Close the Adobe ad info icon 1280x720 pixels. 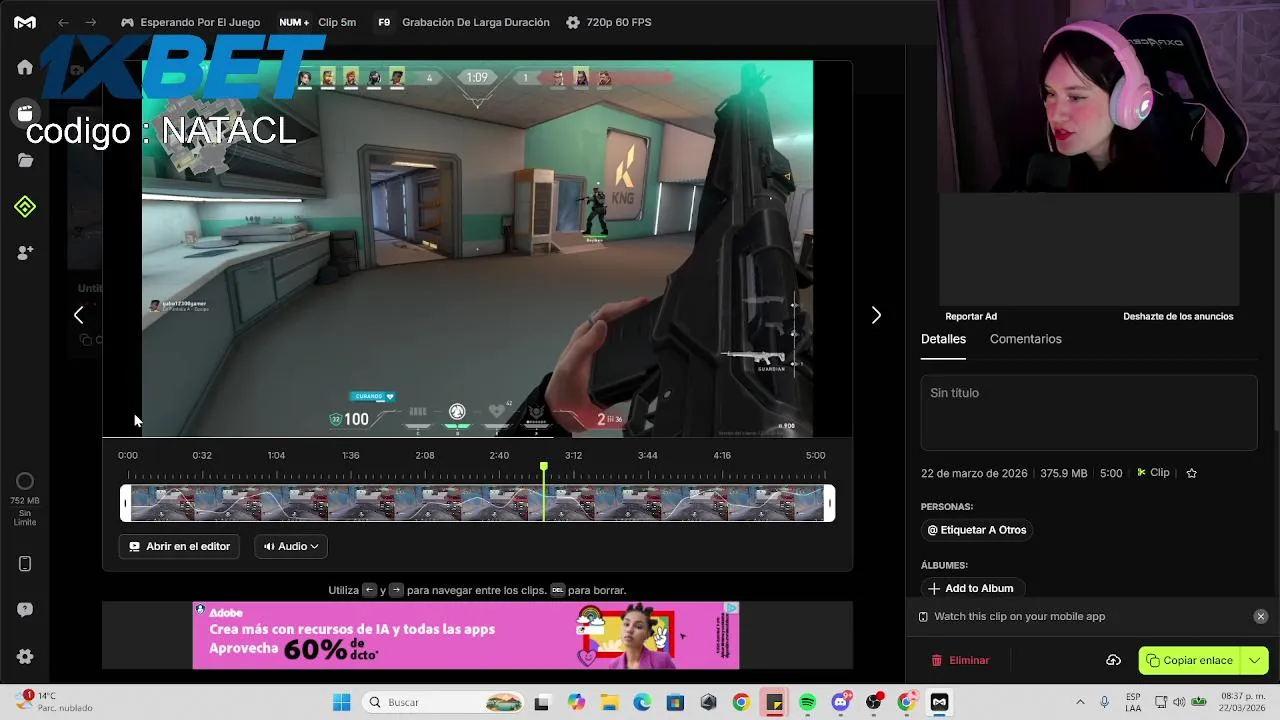pos(732,608)
